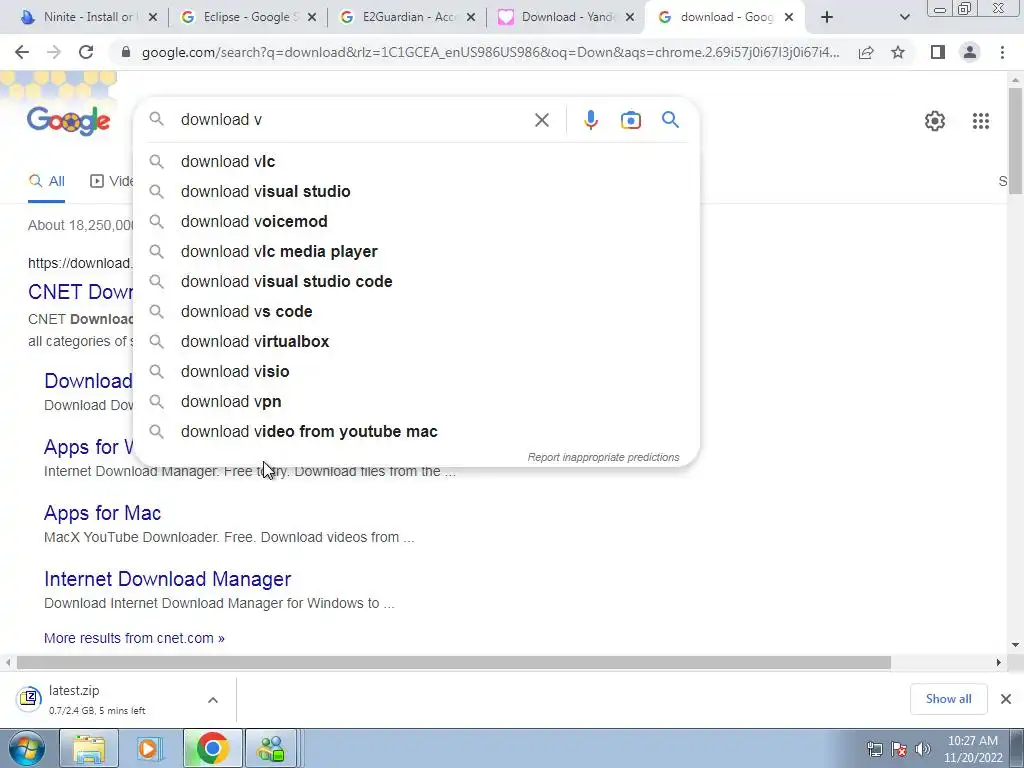Close the E2Guardian tab
The height and width of the screenshot is (768, 1024).
tap(471, 18)
